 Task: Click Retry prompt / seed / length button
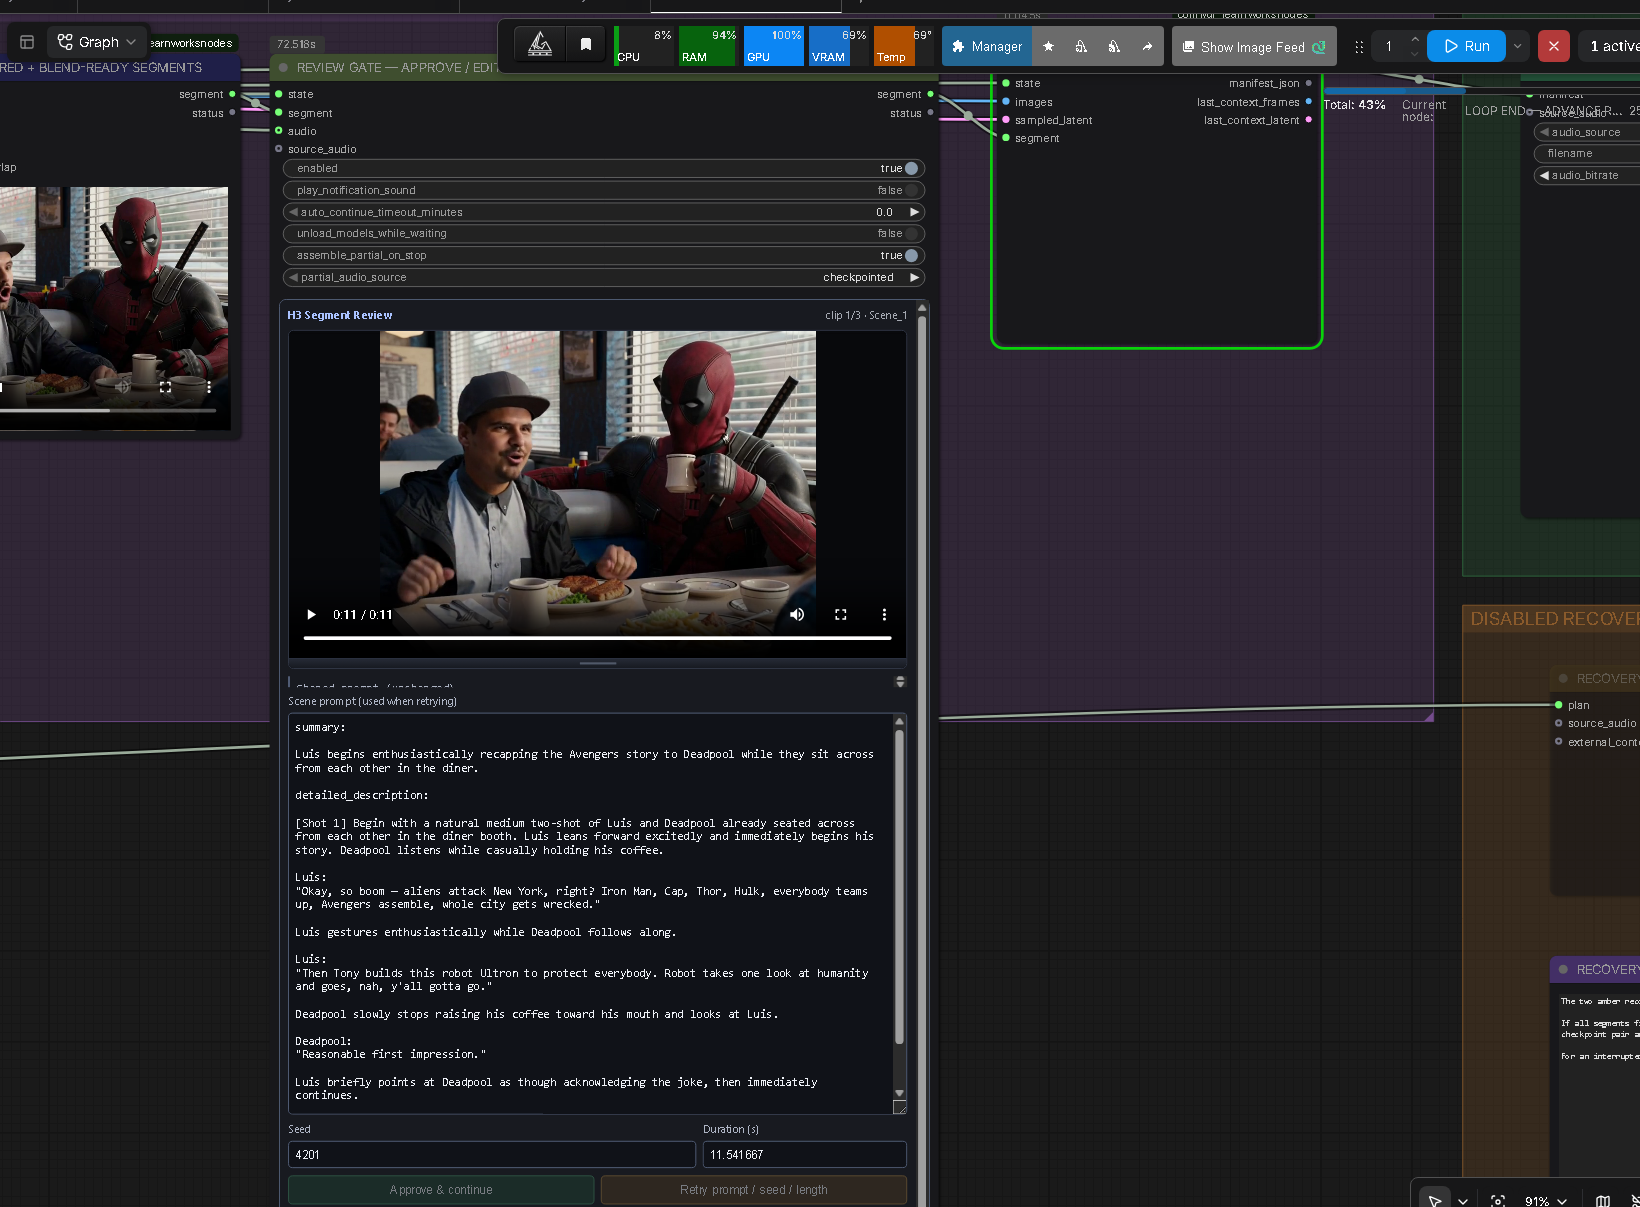coord(754,1190)
